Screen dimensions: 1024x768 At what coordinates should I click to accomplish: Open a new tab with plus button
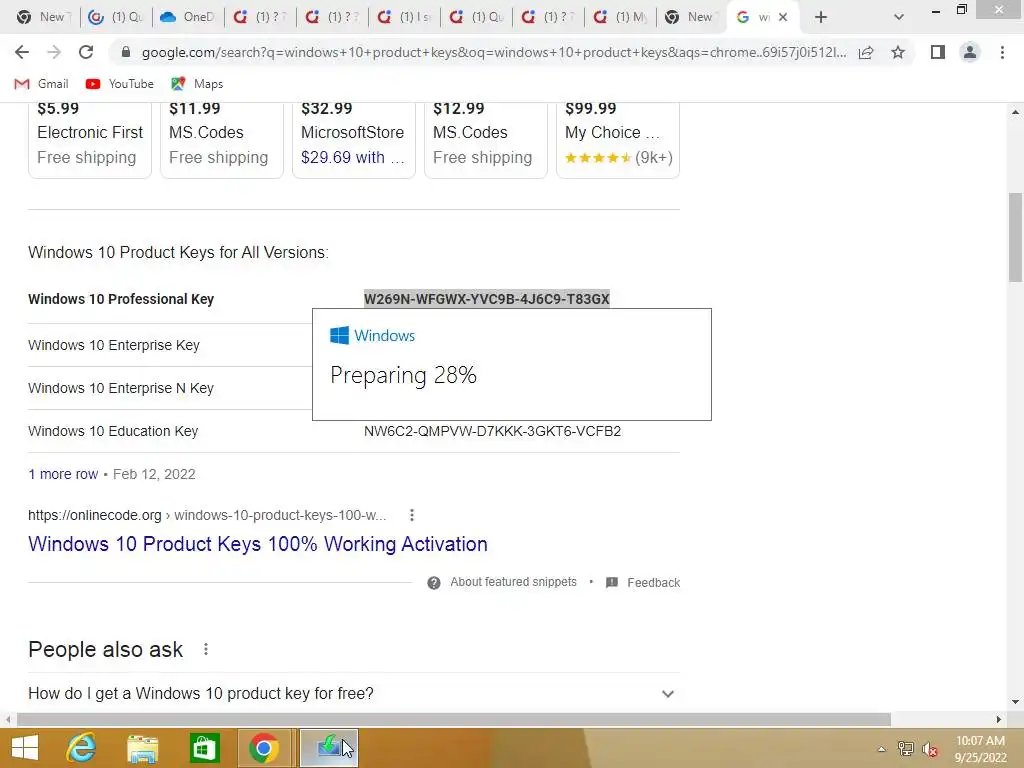pyautogui.click(x=821, y=17)
